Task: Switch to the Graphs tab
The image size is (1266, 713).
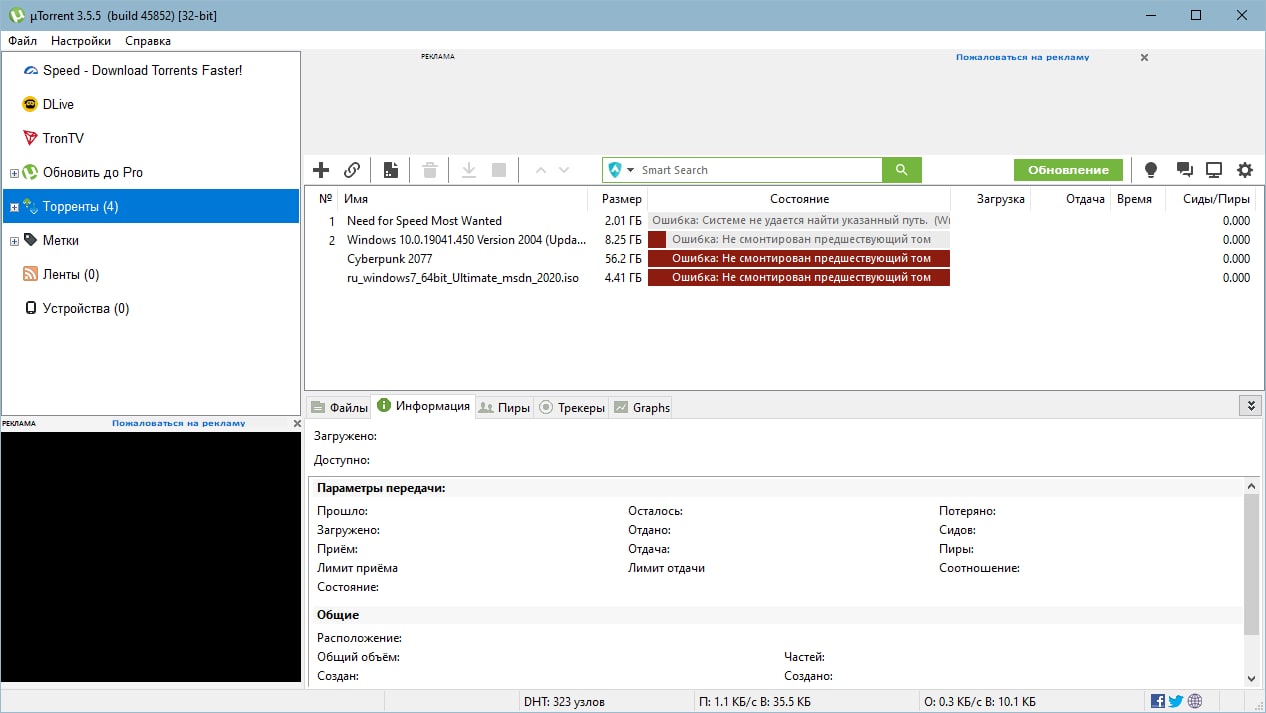Action: (x=641, y=407)
